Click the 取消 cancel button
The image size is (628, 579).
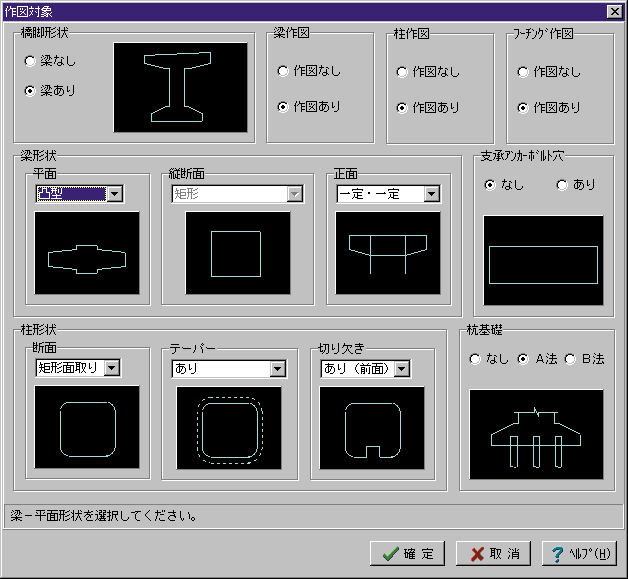pyautogui.click(x=494, y=554)
